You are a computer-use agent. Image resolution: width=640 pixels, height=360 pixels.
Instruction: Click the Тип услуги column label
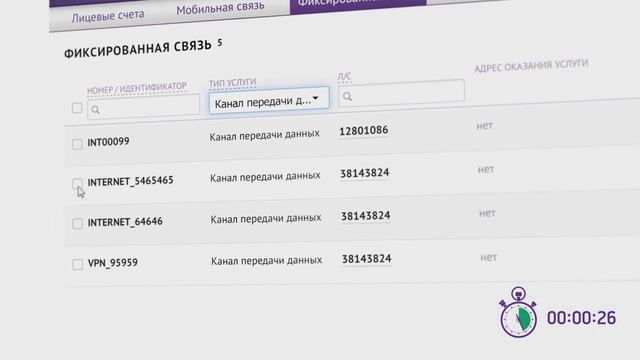pos(233,83)
